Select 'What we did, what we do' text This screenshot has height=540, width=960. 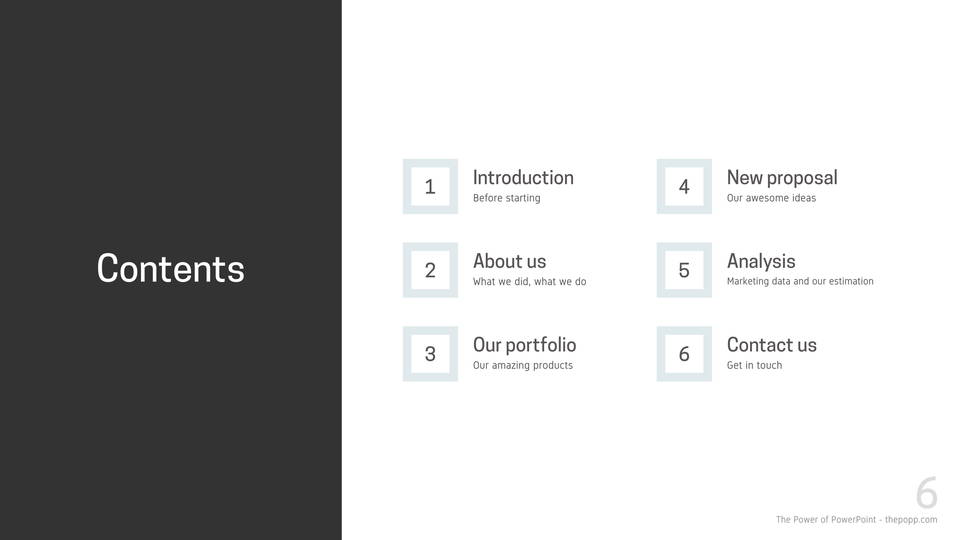(529, 282)
